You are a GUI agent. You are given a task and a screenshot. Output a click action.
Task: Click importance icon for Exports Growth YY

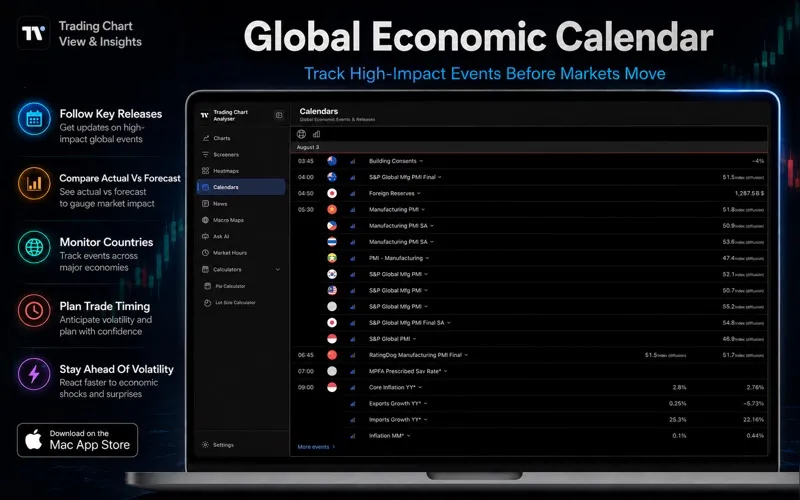coord(353,404)
